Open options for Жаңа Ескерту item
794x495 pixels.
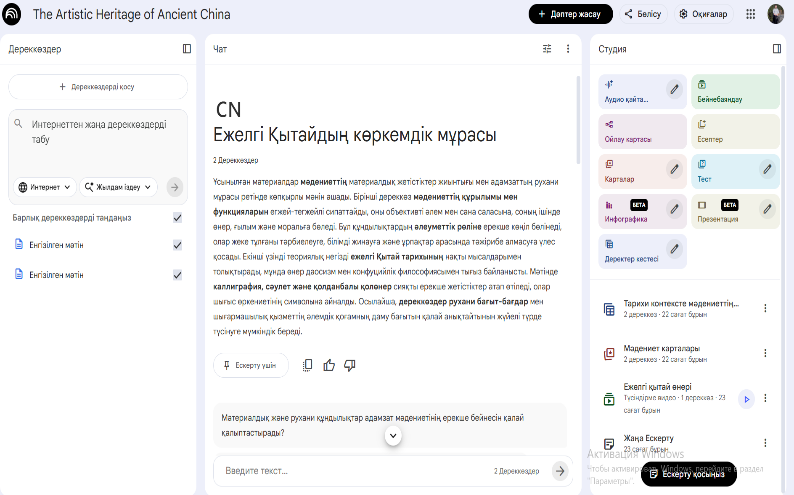[765, 443]
